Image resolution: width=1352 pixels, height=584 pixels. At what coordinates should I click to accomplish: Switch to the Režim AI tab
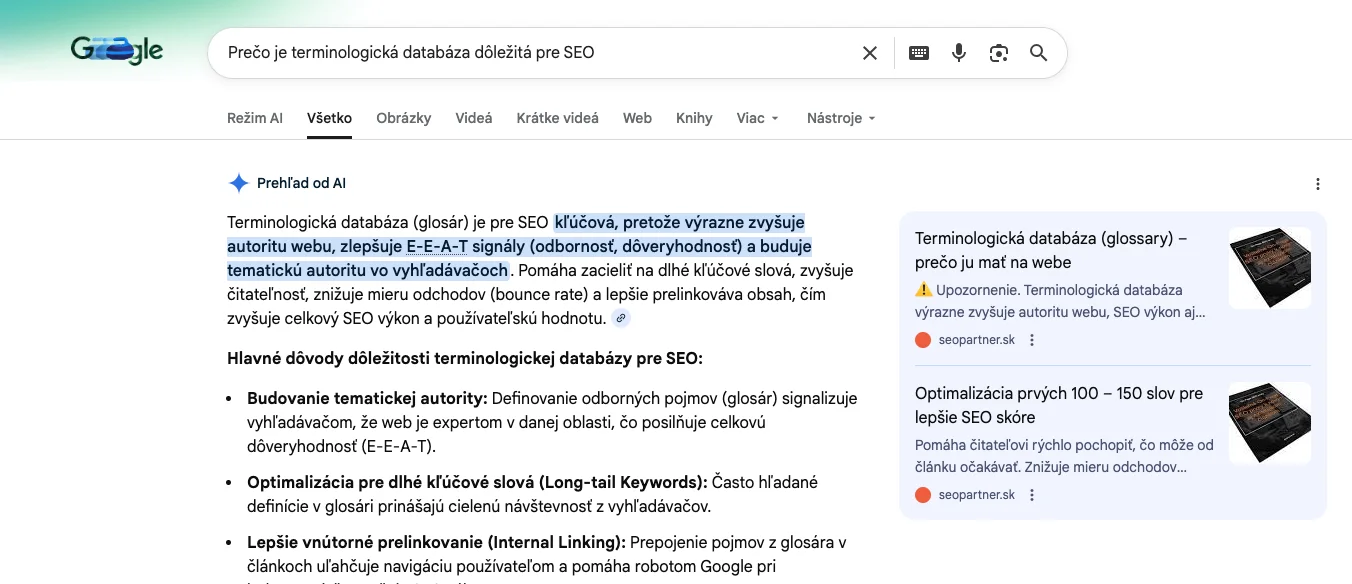pyautogui.click(x=255, y=118)
